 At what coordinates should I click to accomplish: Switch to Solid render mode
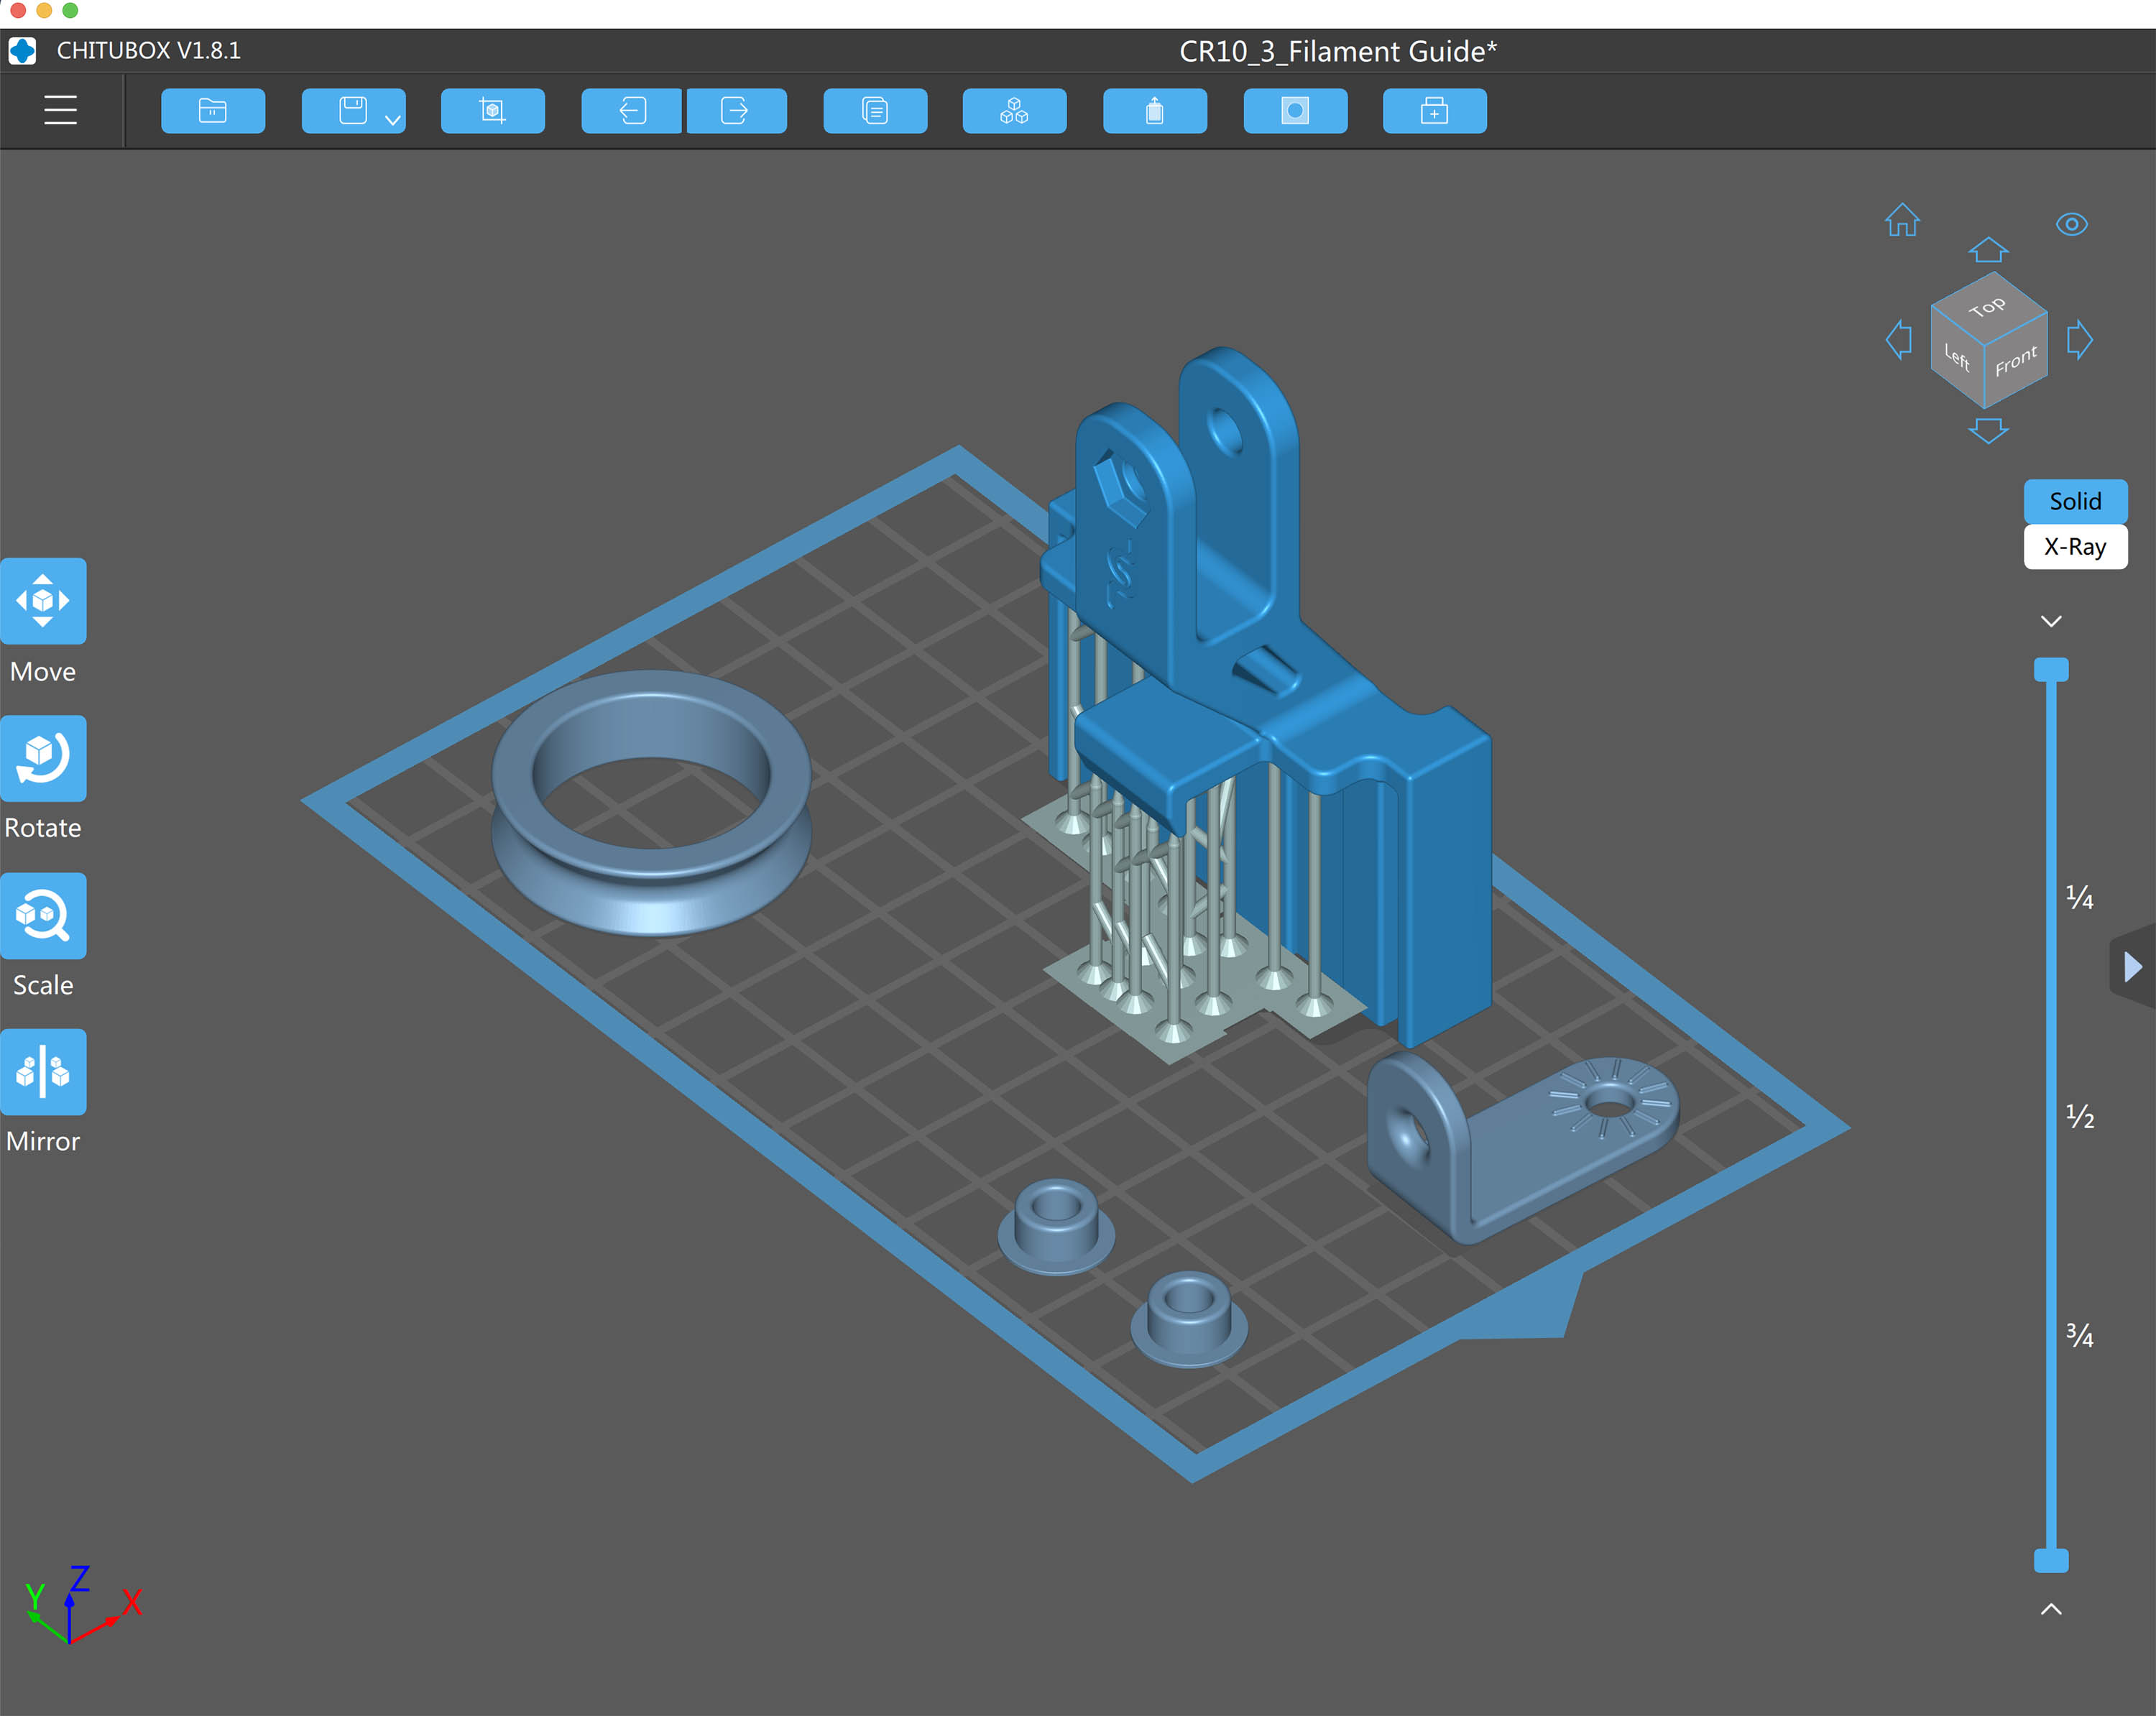(x=2075, y=501)
